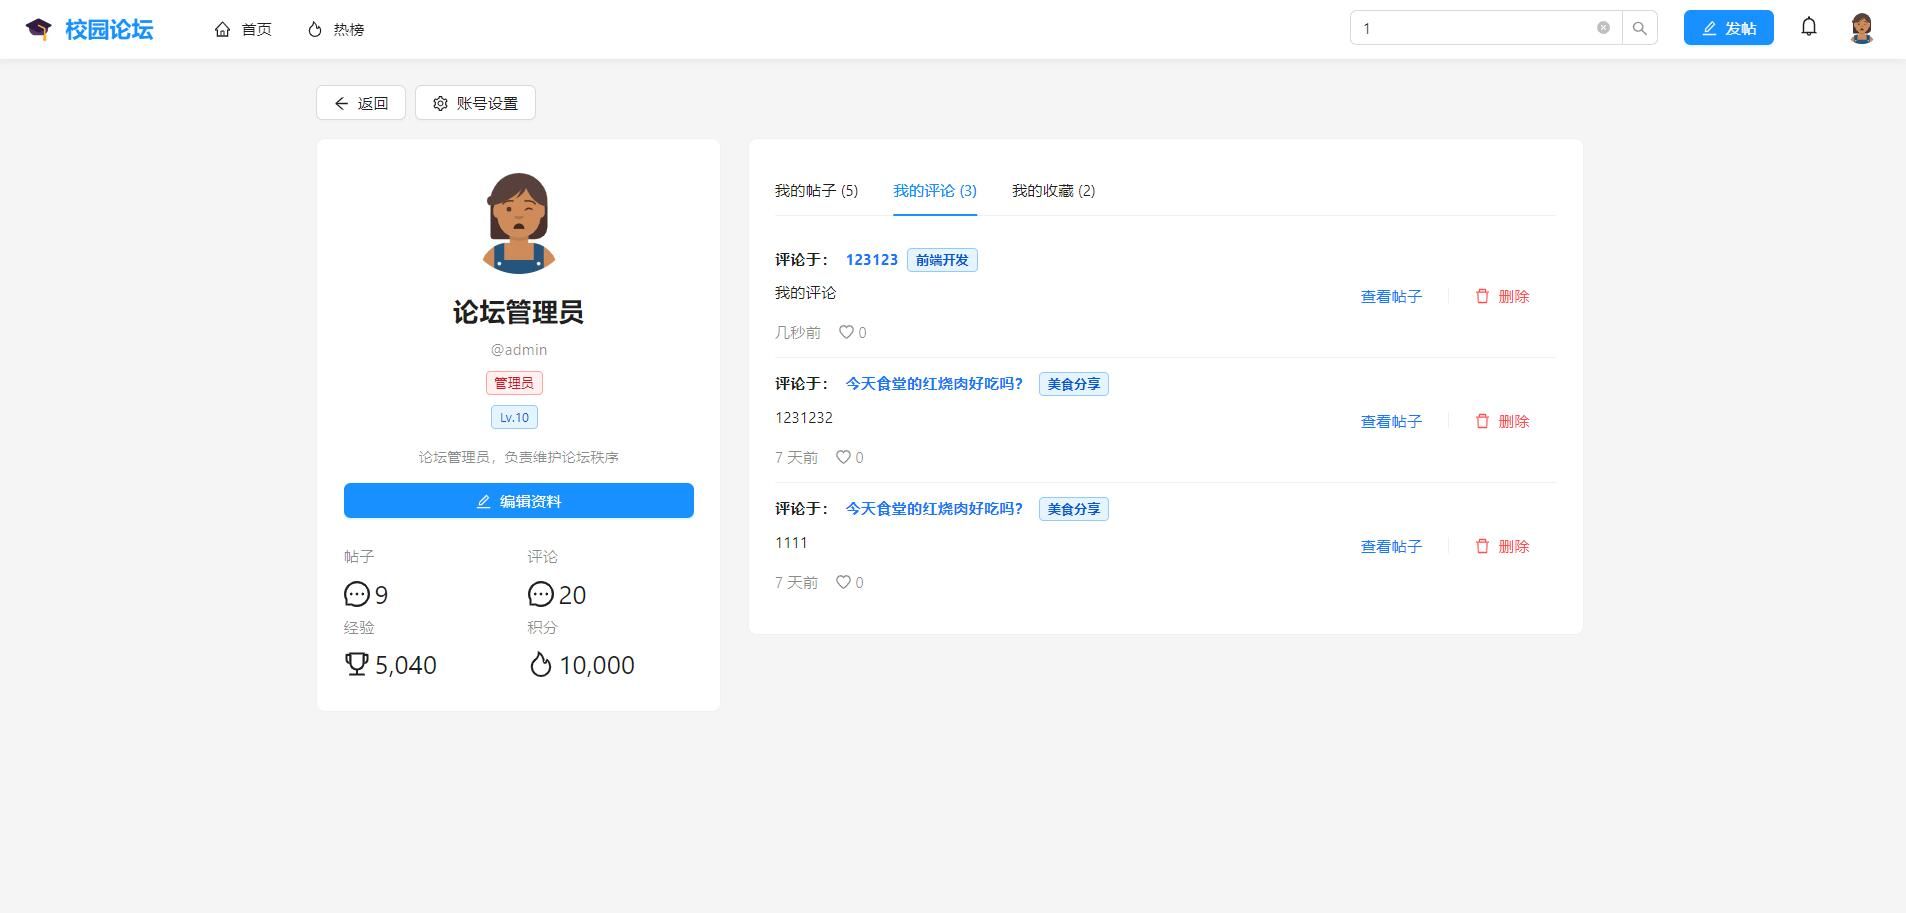Switch to the 我的帖子 tab
This screenshot has height=913, width=1906.
pos(817,190)
